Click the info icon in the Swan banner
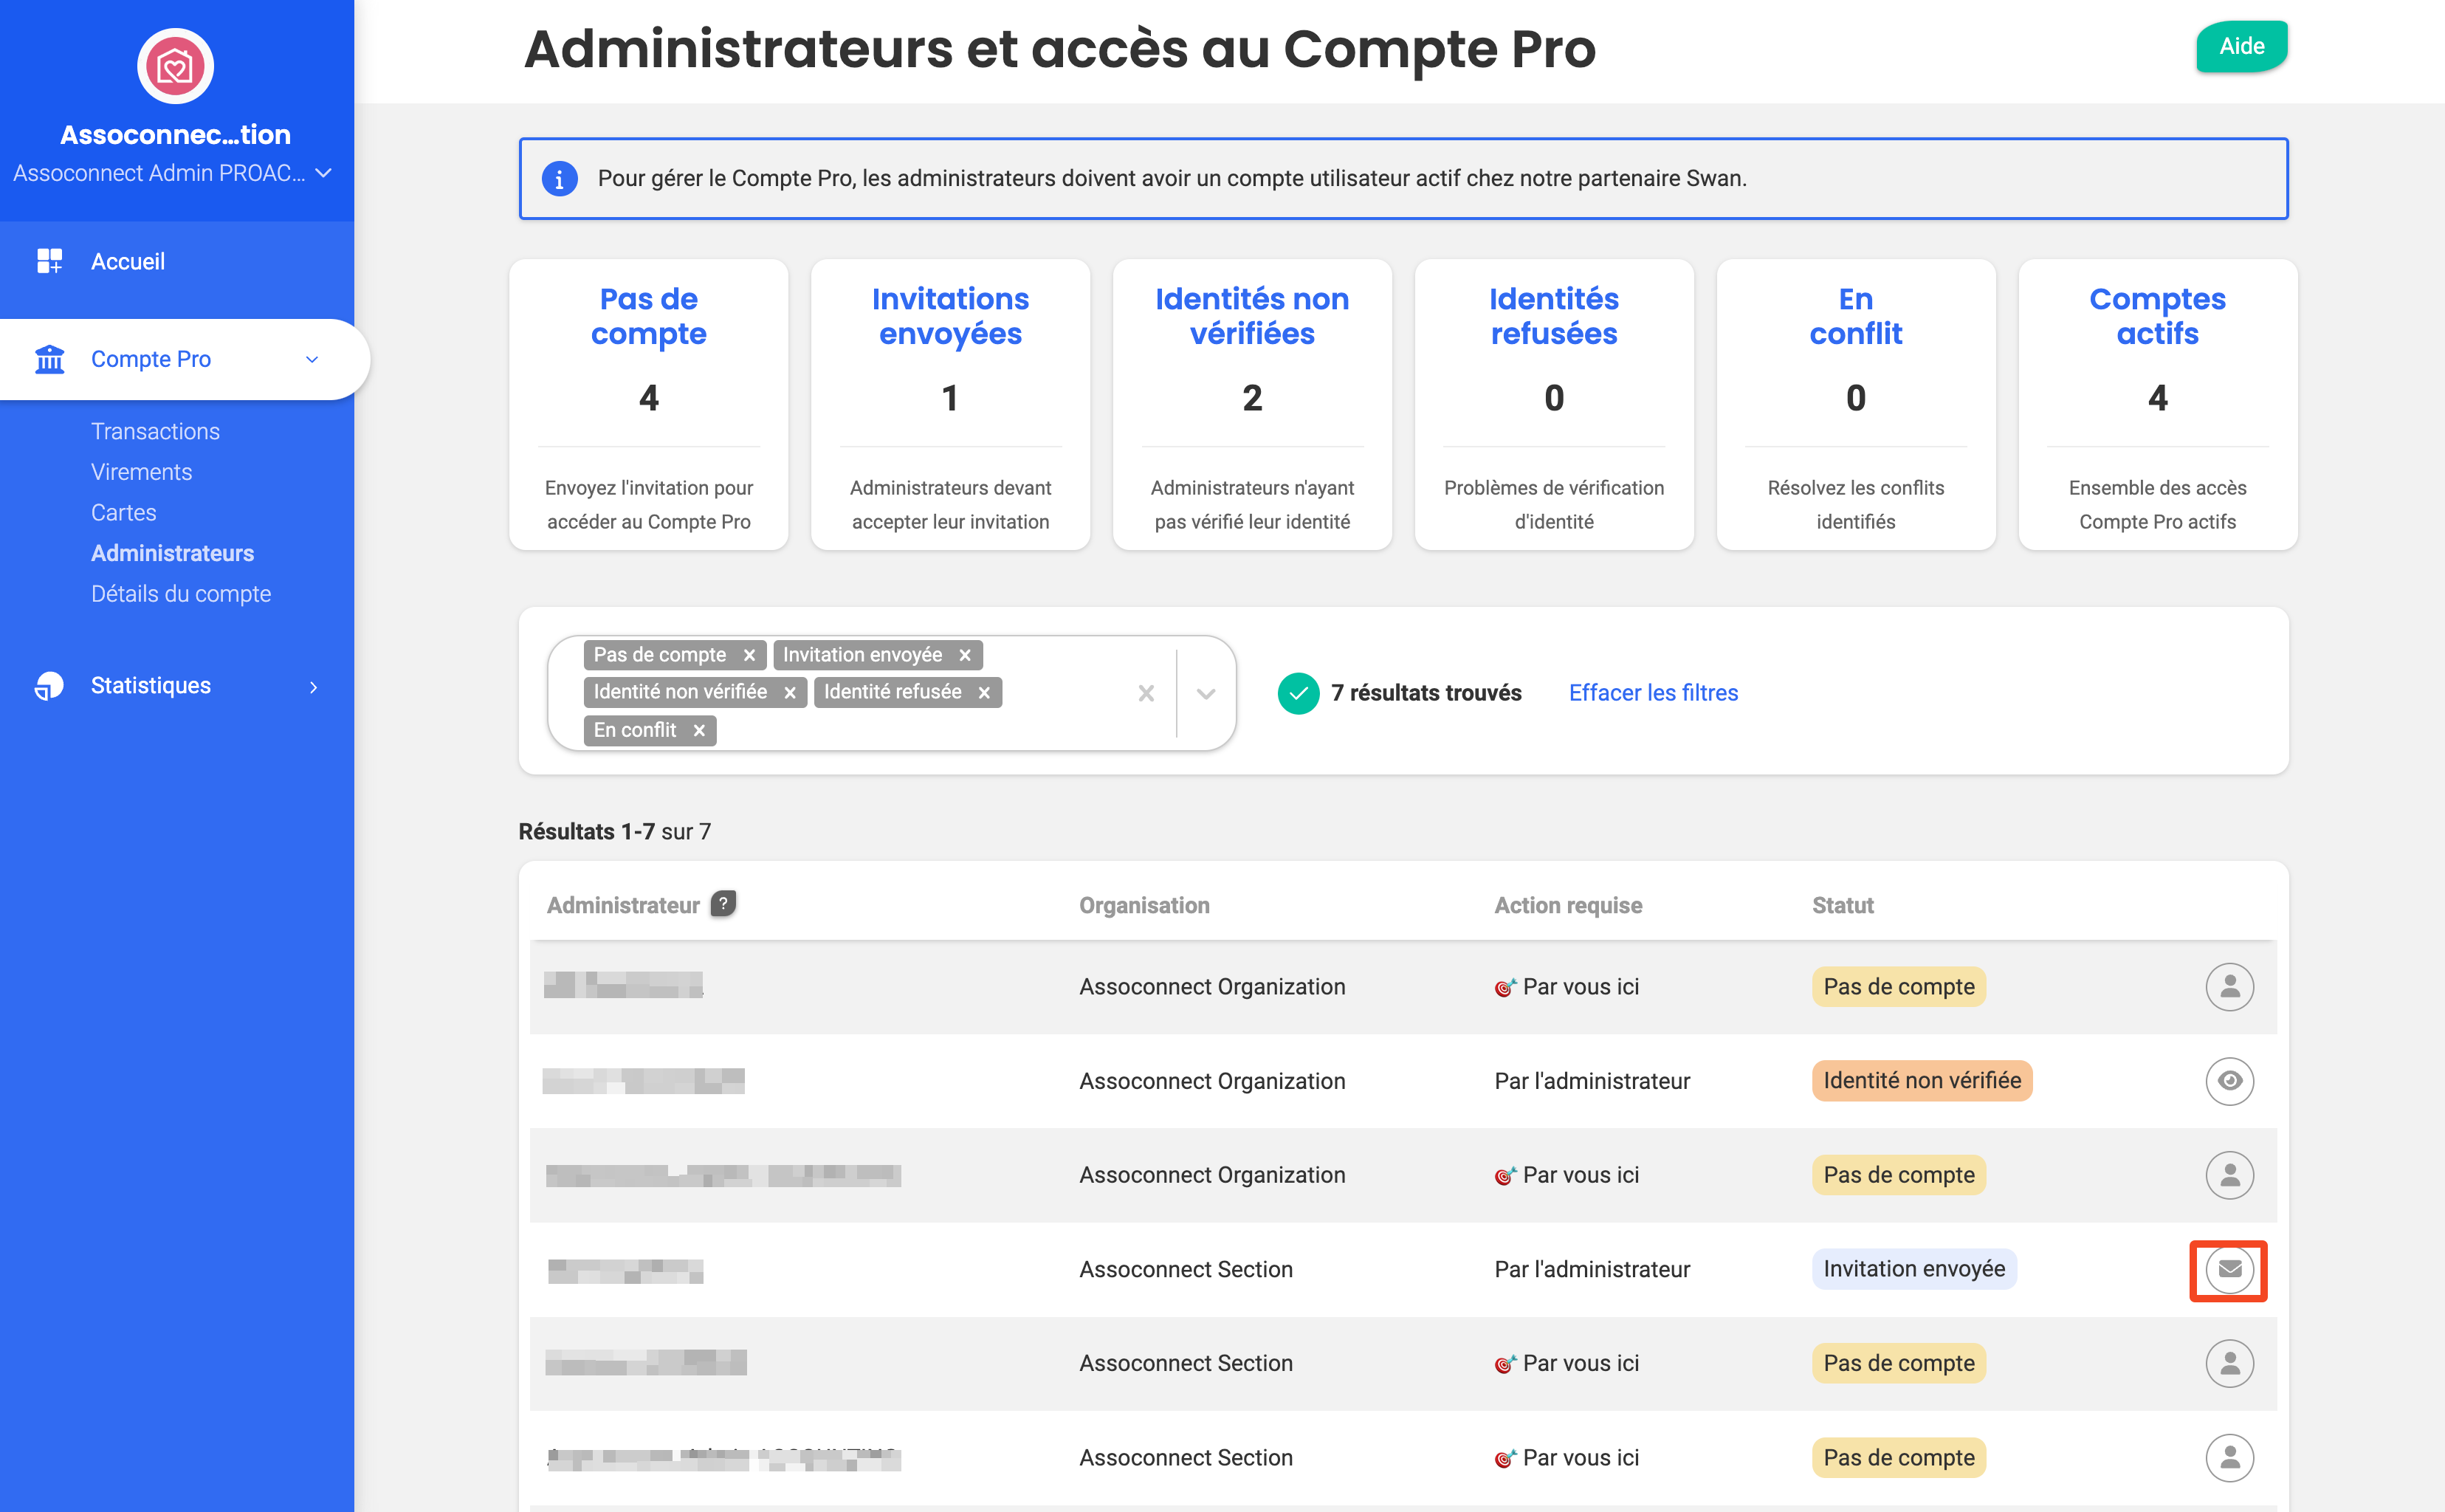This screenshot has width=2445, height=1512. coord(559,179)
